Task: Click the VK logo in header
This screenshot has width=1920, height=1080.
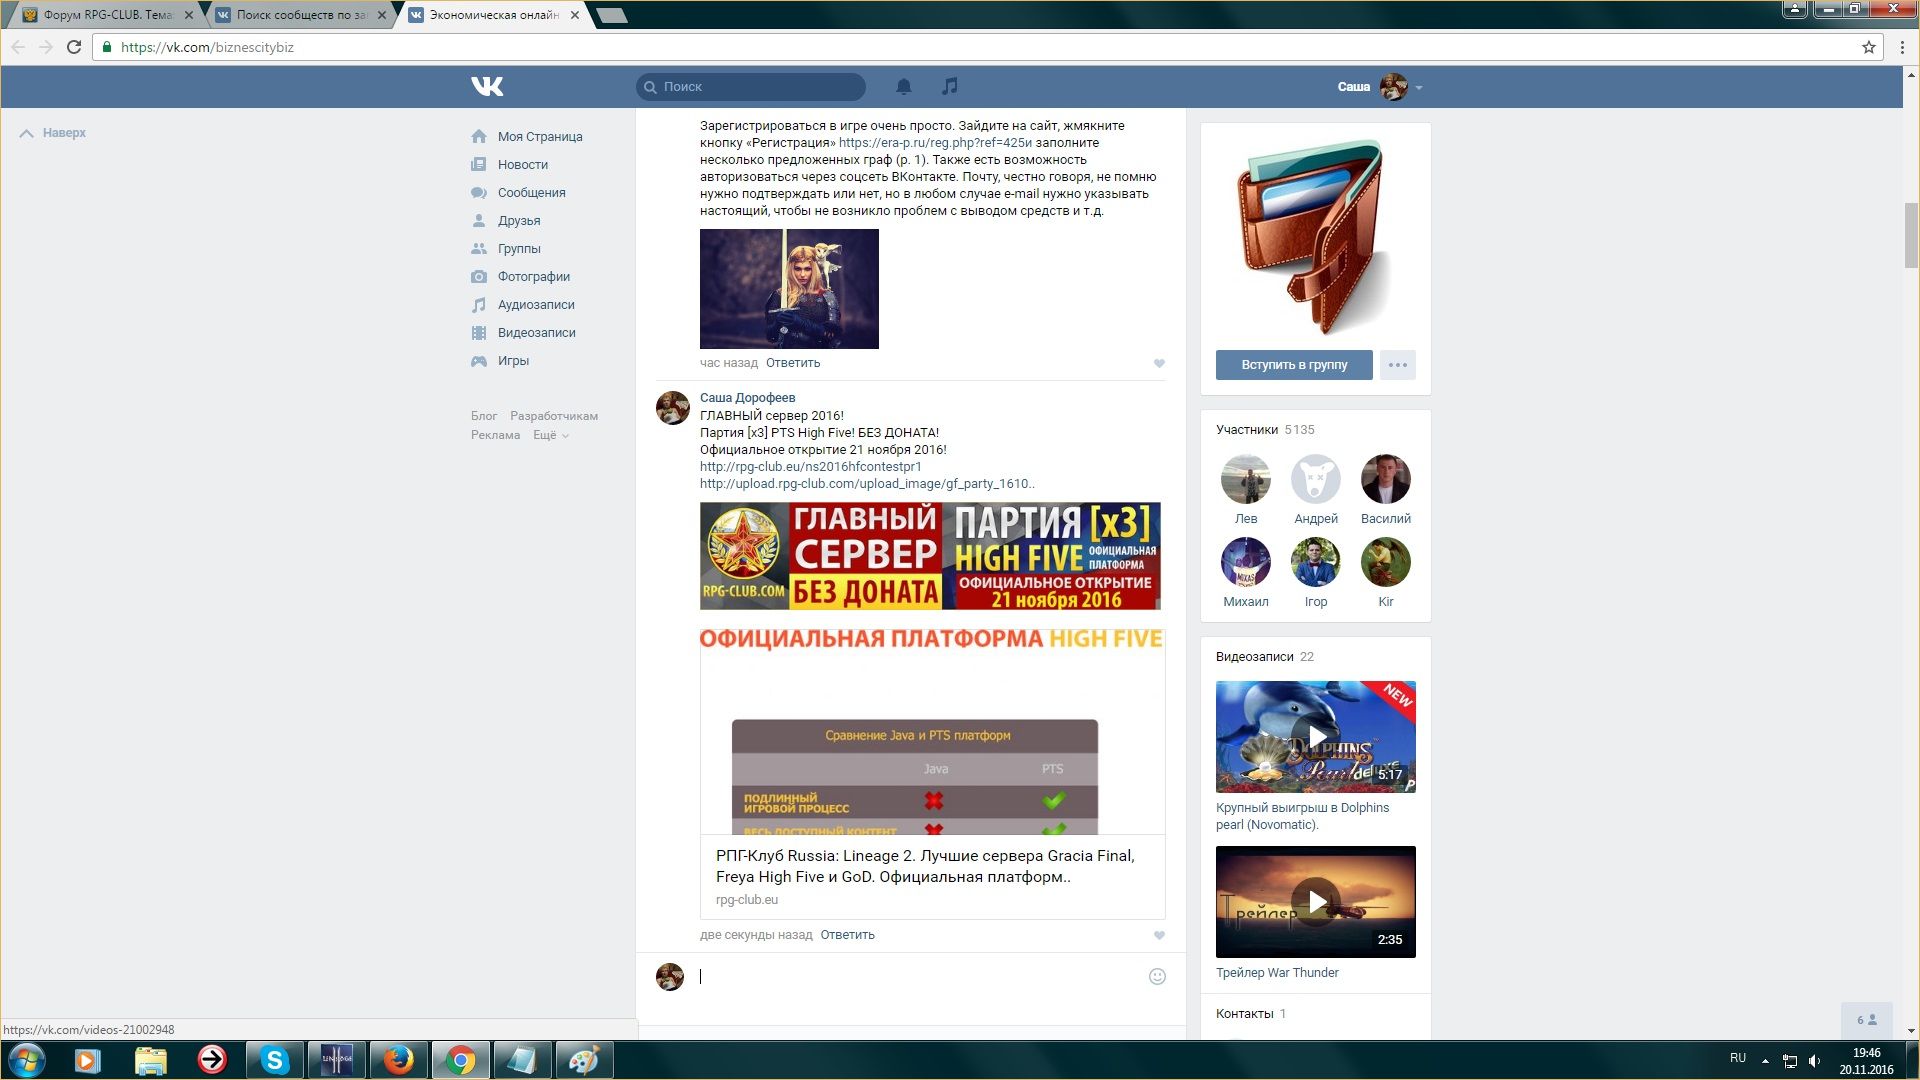Action: [487, 87]
